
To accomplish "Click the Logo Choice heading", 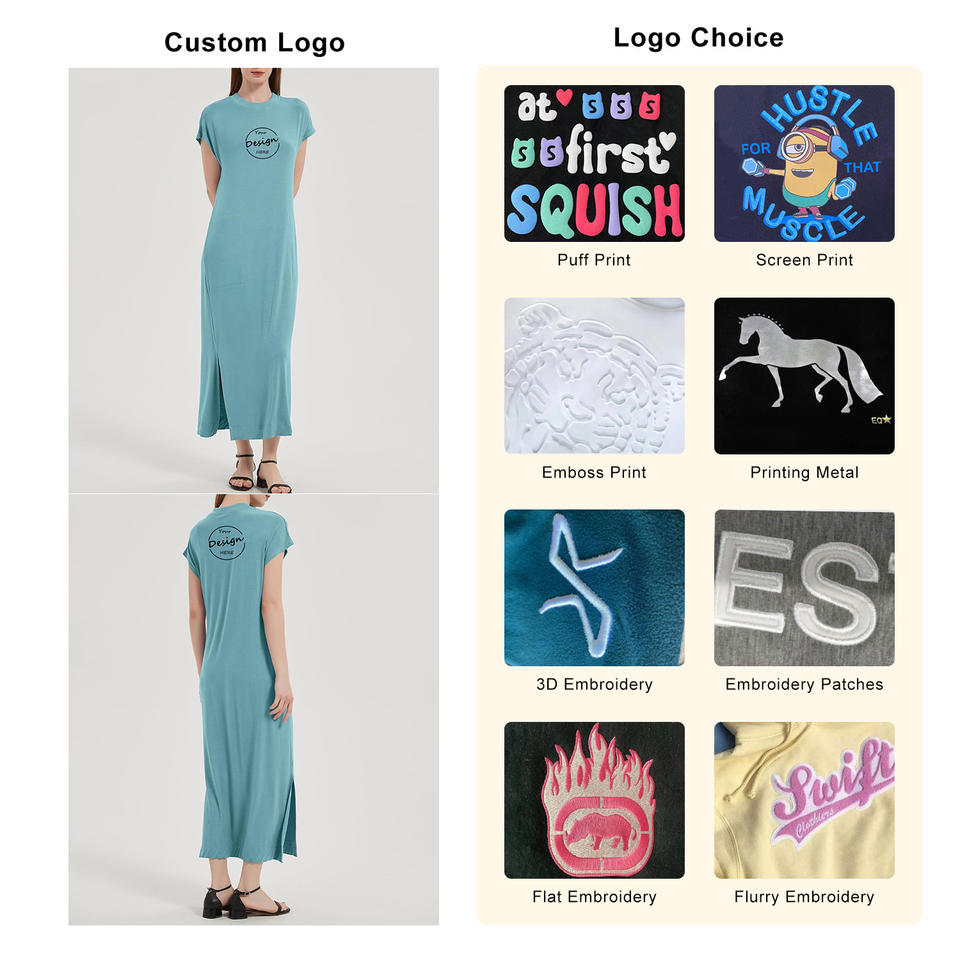I will 699,38.
